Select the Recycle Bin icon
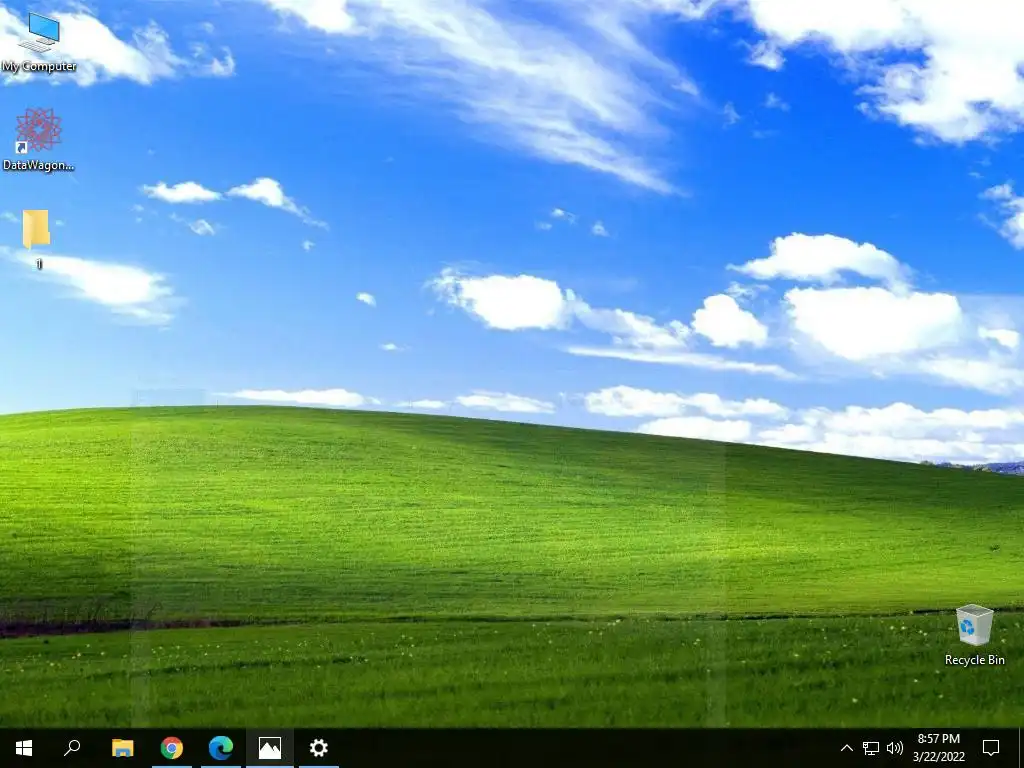The image size is (1024, 768). (974, 635)
